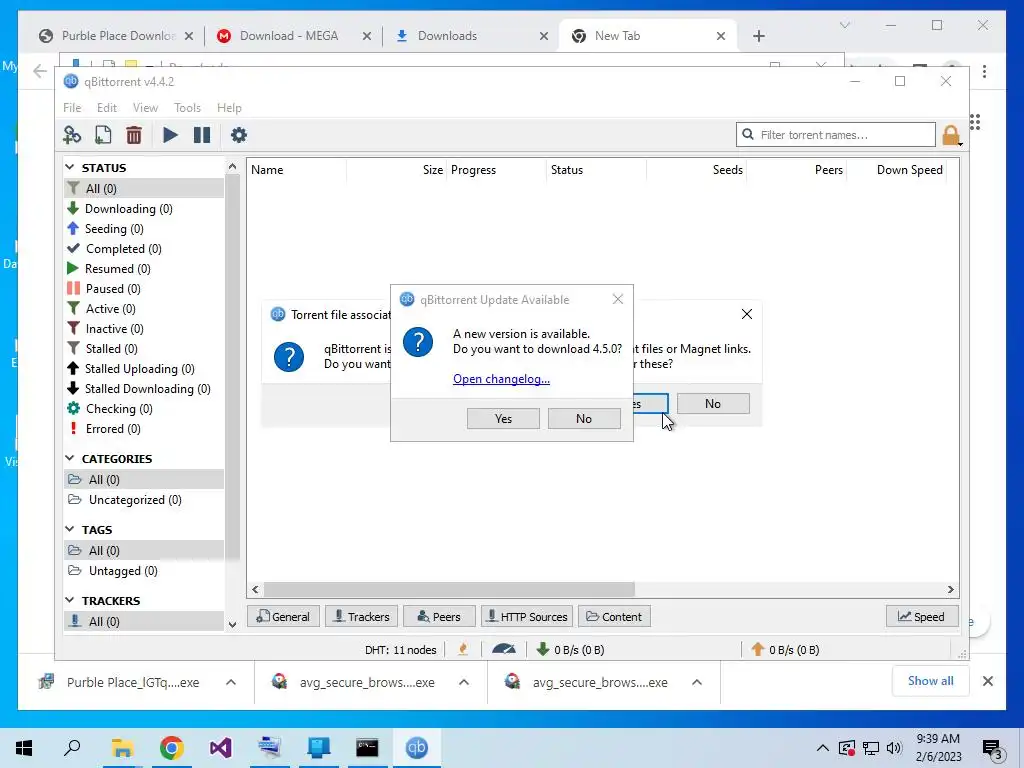The image size is (1024, 768).
Task: Close the Update Available dialog
Action: [618, 299]
